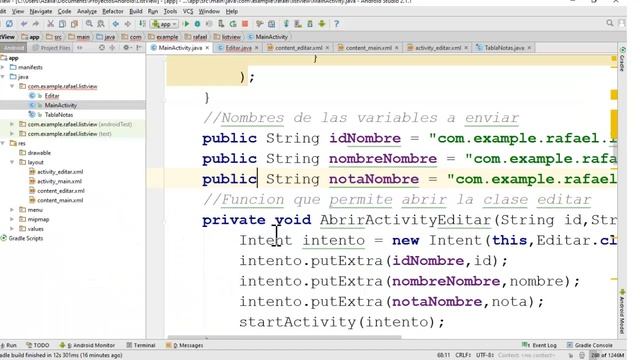Click 'MainActivity' in breadcrumb bar
Image resolution: width=640 pixels, height=360 pixels.
tap(268, 37)
